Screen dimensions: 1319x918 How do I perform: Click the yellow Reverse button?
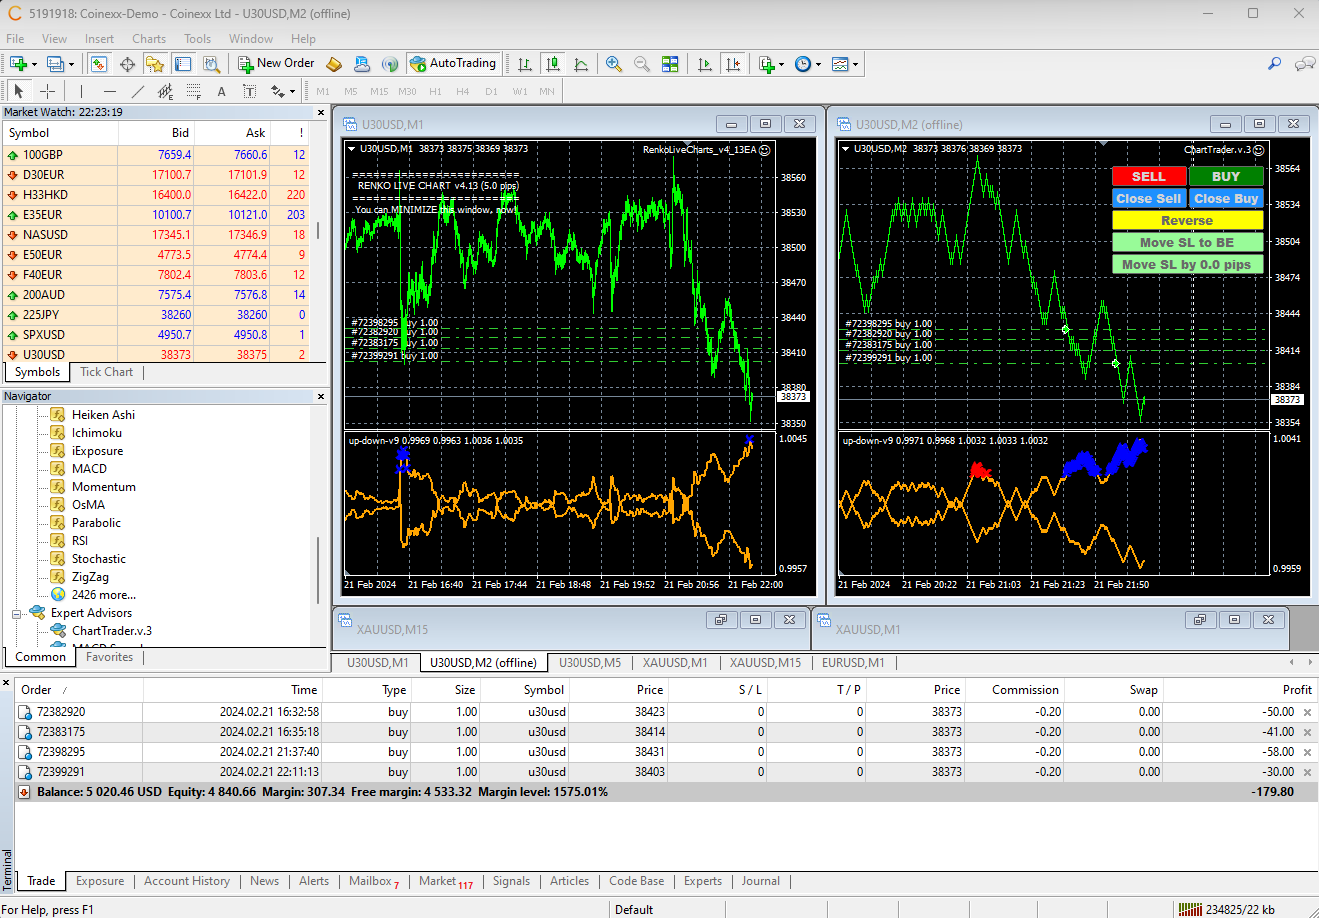[1187, 221]
